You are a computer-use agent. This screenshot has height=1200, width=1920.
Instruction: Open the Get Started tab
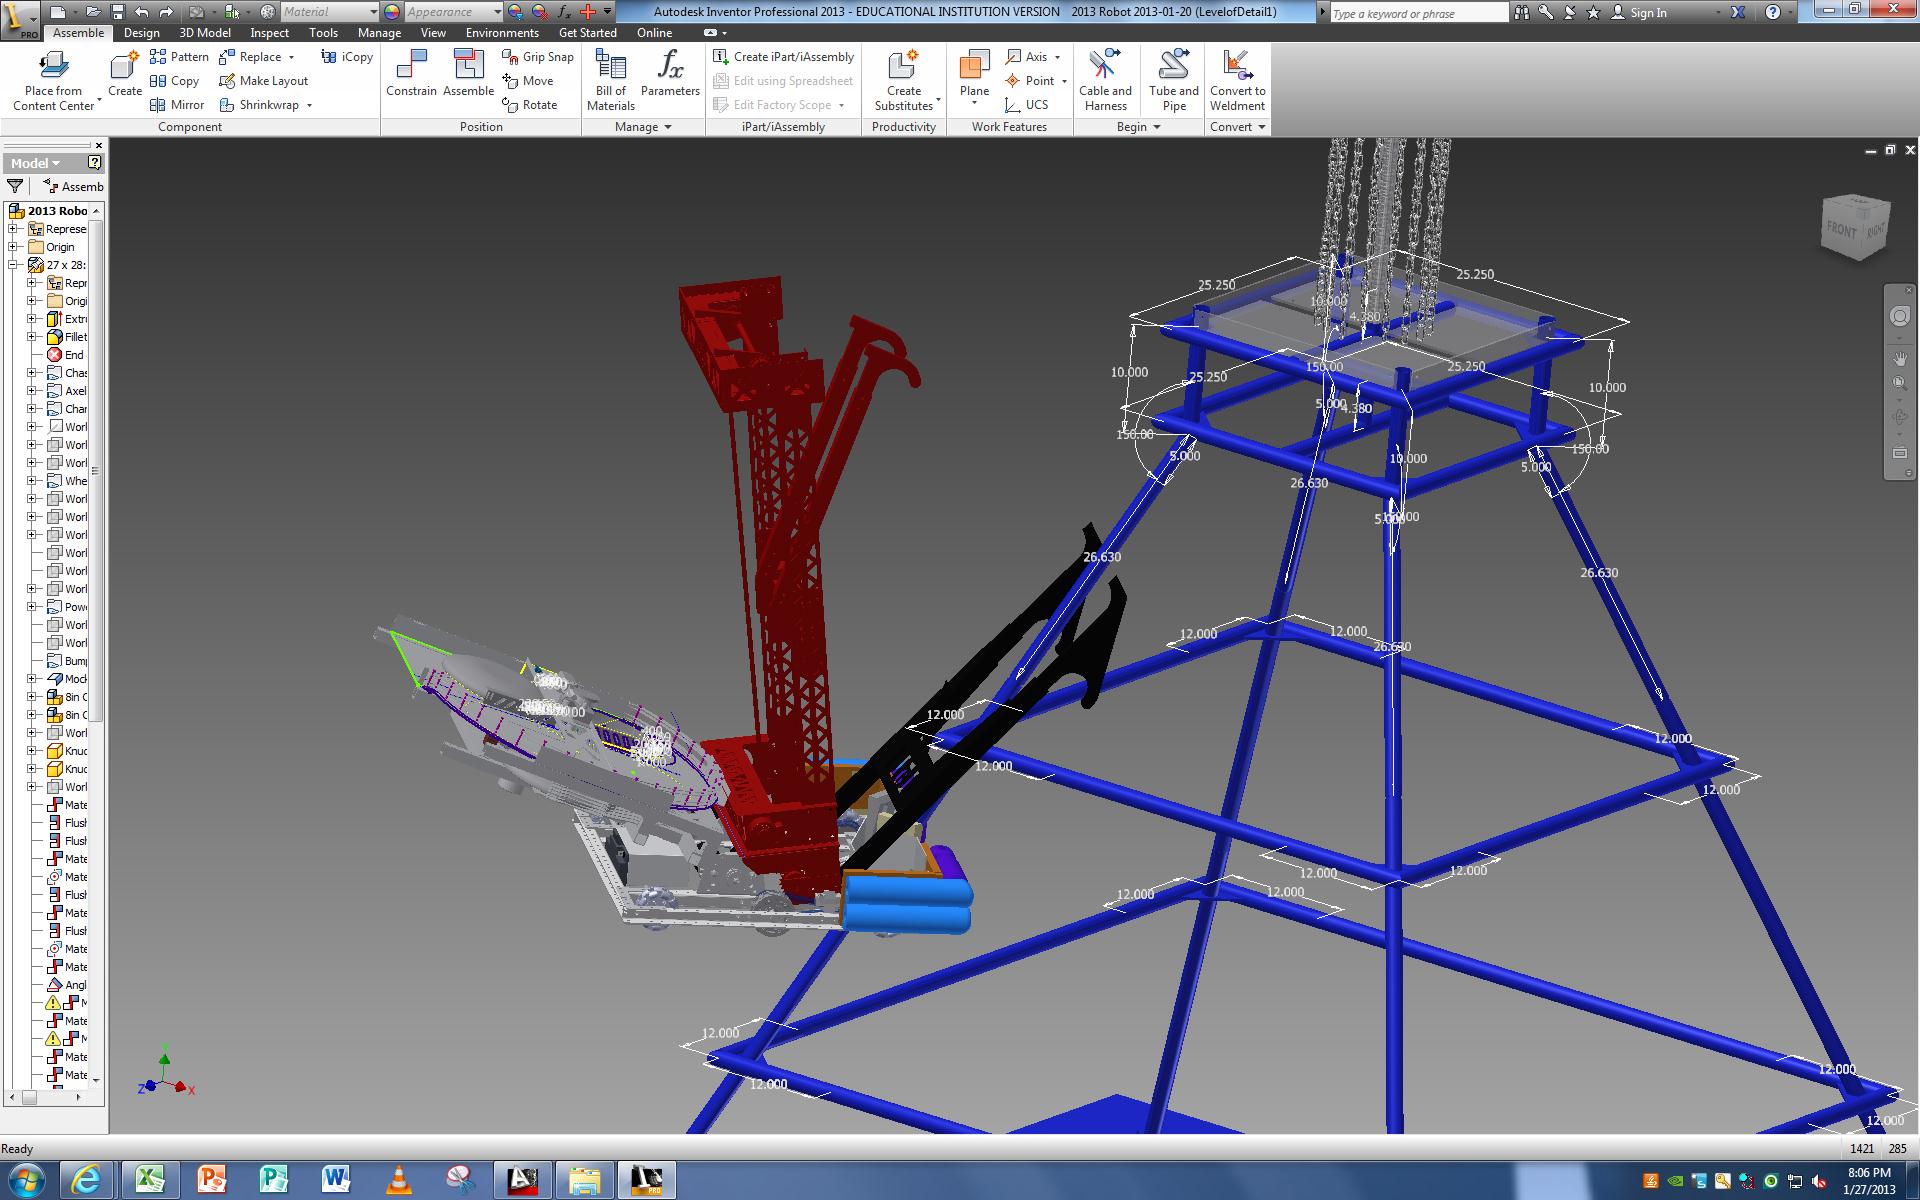[587, 33]
